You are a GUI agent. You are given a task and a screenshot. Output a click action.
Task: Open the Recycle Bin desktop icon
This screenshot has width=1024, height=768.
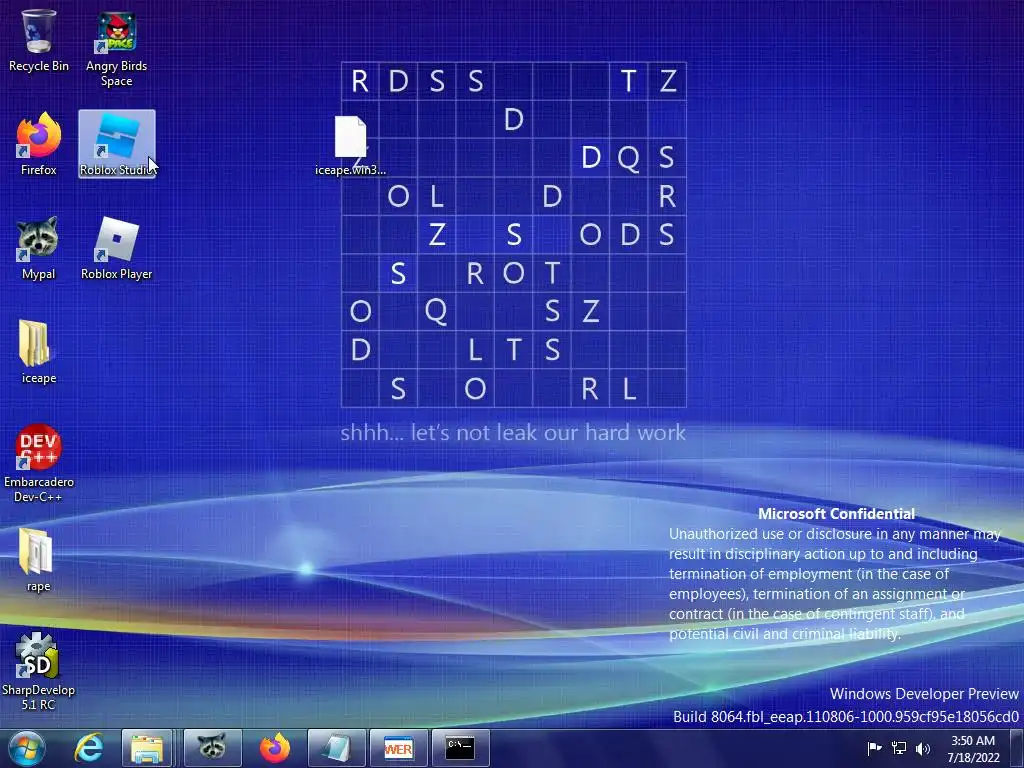39,40
